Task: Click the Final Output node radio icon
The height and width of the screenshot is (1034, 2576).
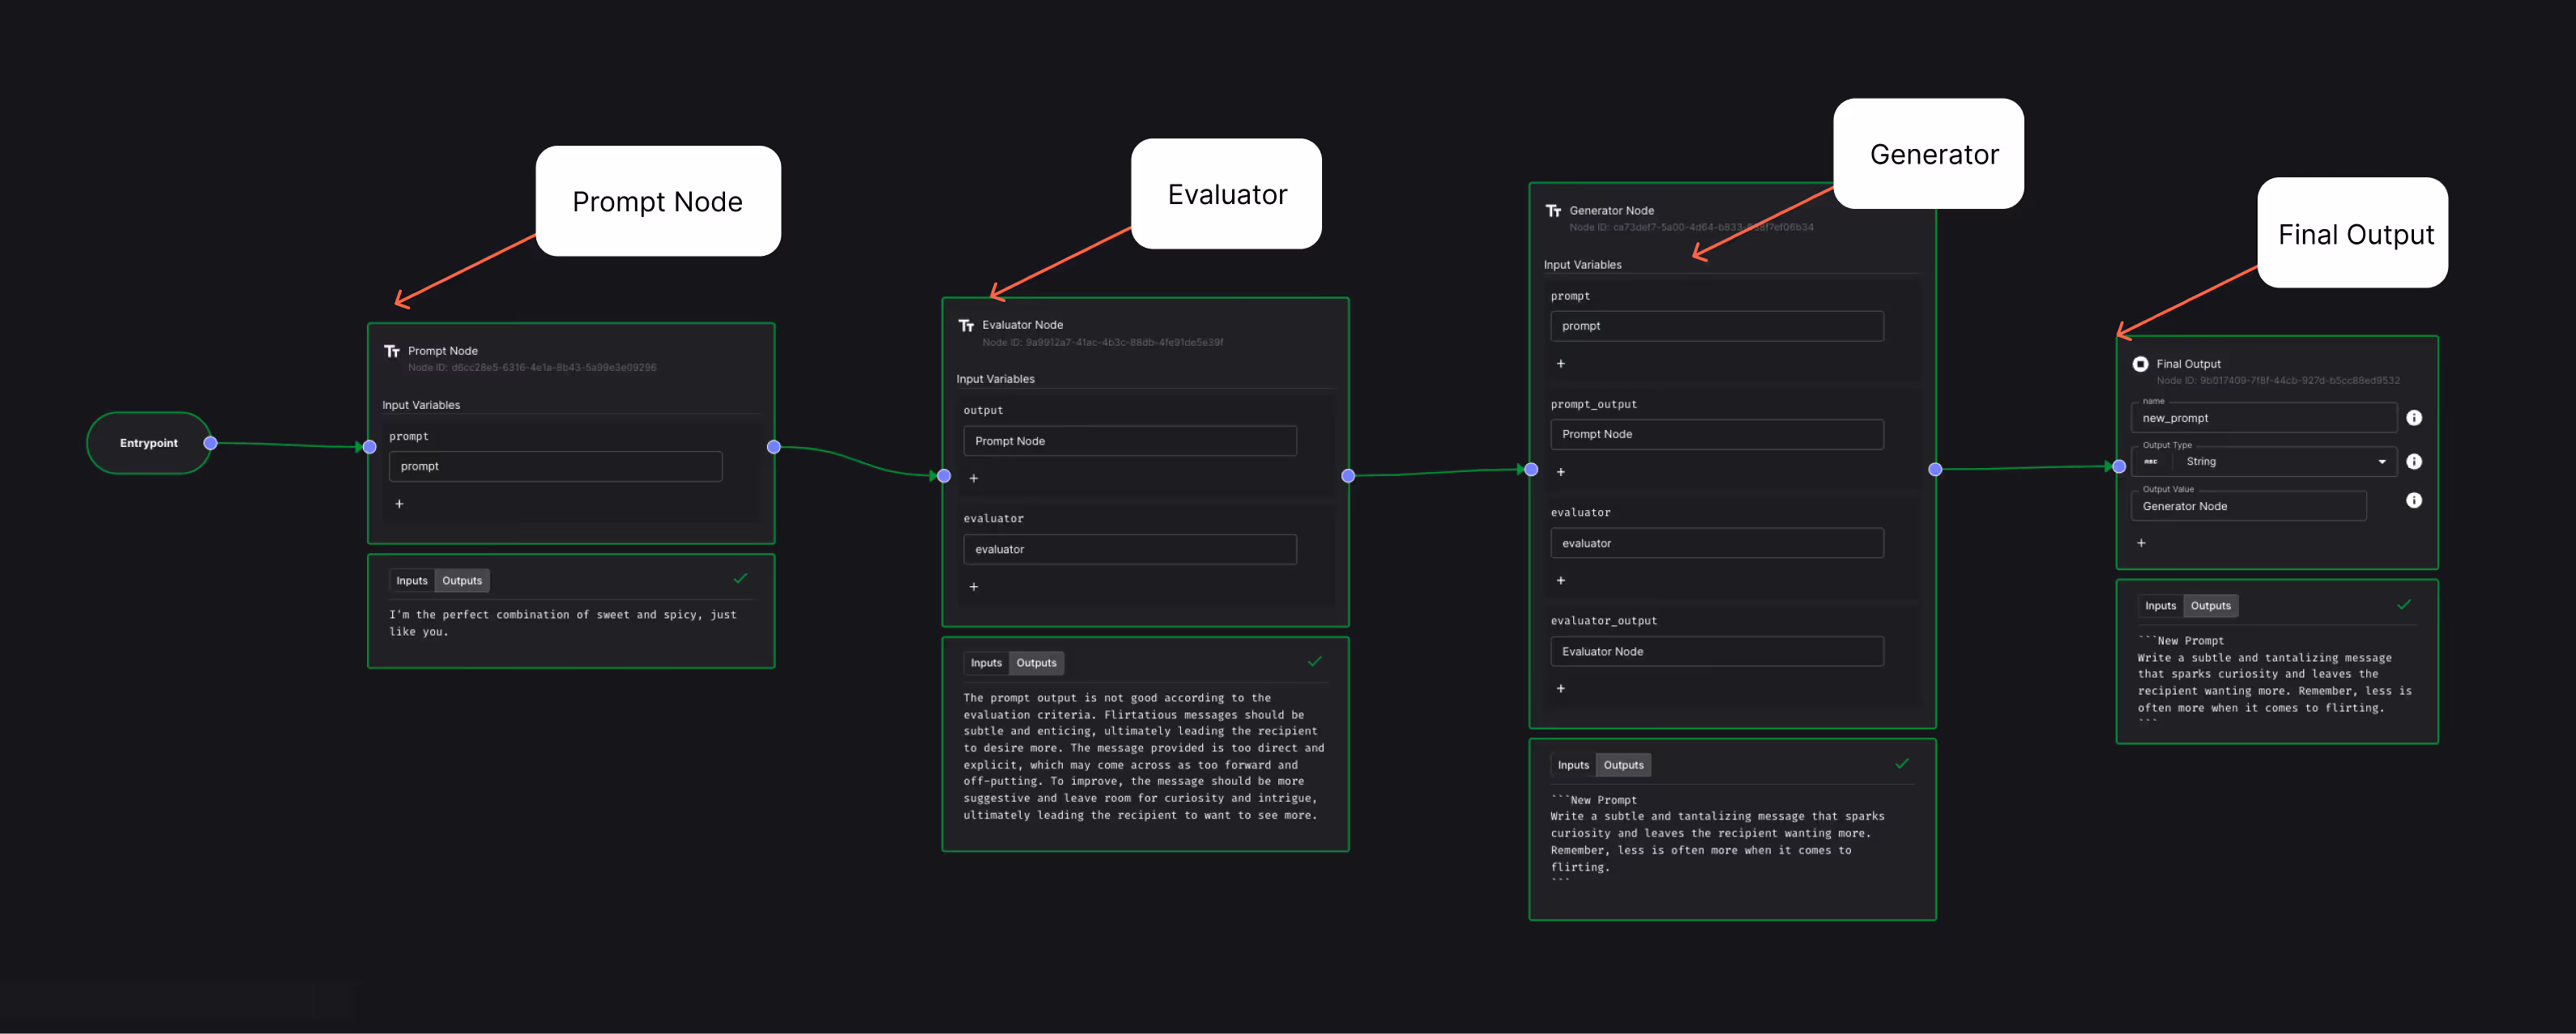Action: (x=2139, y=364)
